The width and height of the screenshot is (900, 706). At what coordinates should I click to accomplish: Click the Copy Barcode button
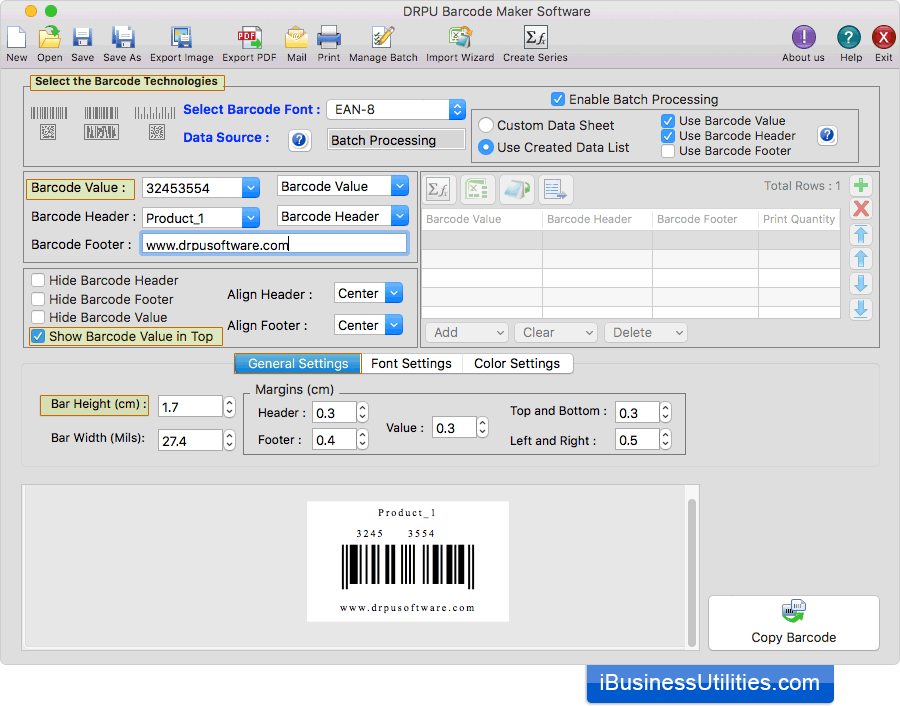point(793,623)
